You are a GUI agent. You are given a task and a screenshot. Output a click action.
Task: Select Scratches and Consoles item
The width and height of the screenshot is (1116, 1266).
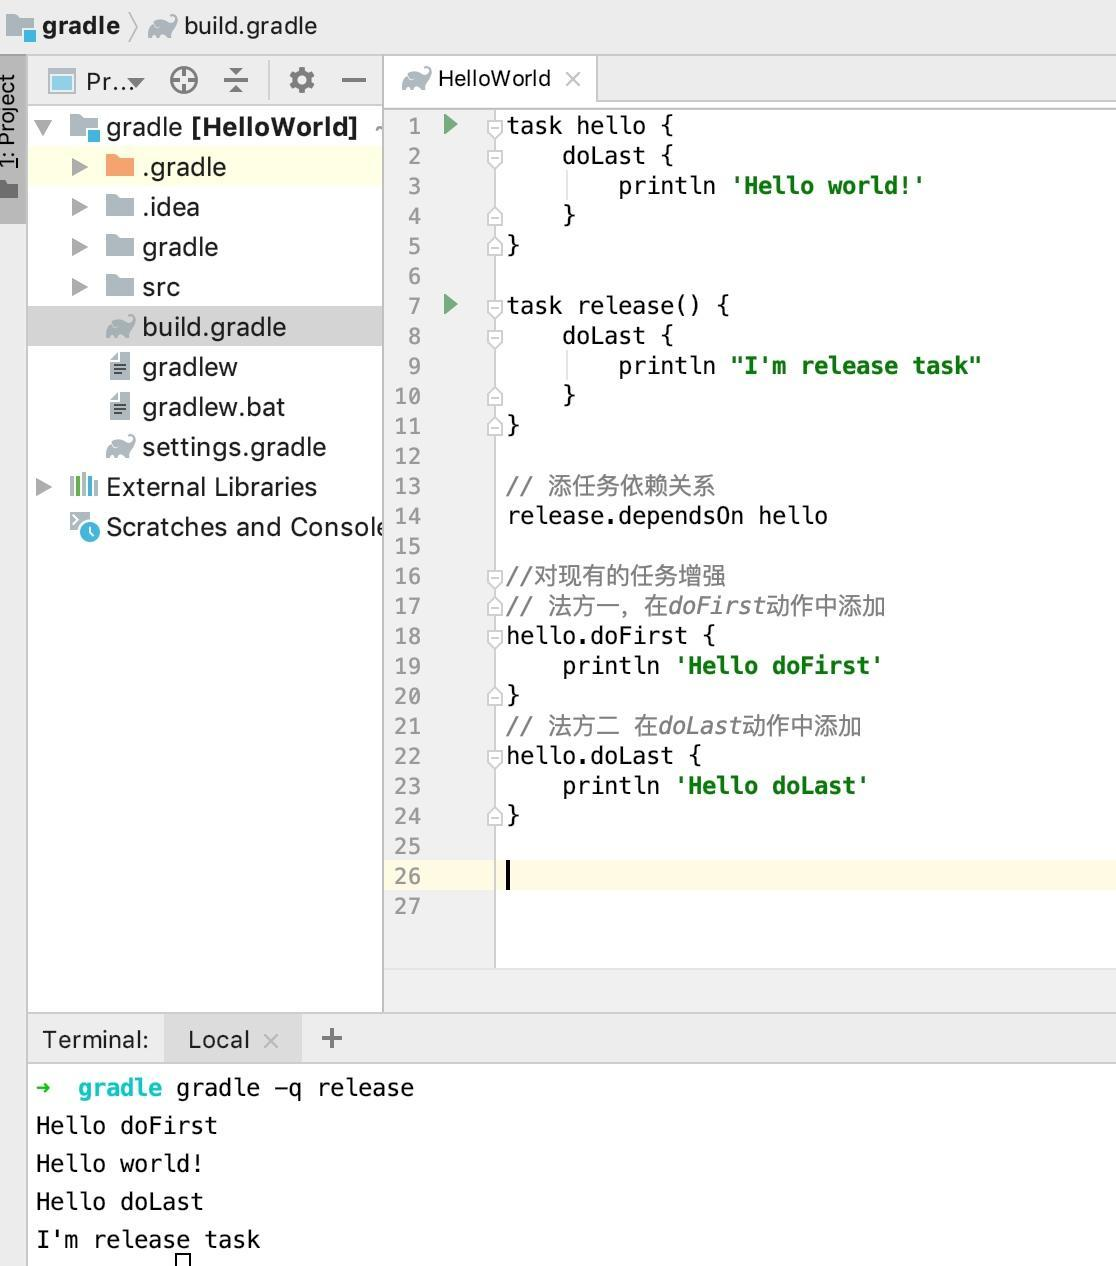[x=205, y=527]
